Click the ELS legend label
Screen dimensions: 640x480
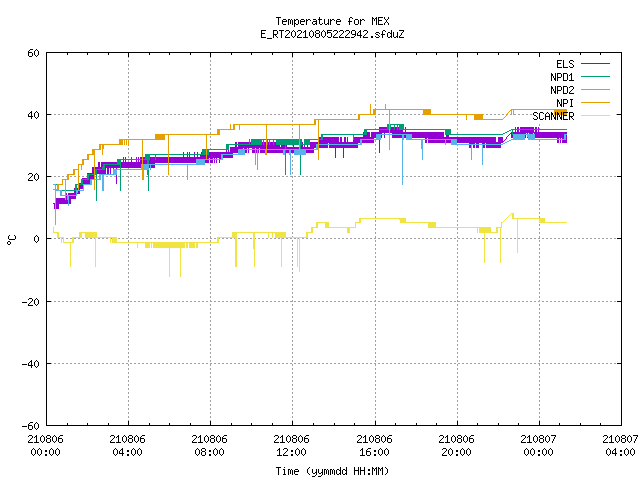[x=565, y=64]
